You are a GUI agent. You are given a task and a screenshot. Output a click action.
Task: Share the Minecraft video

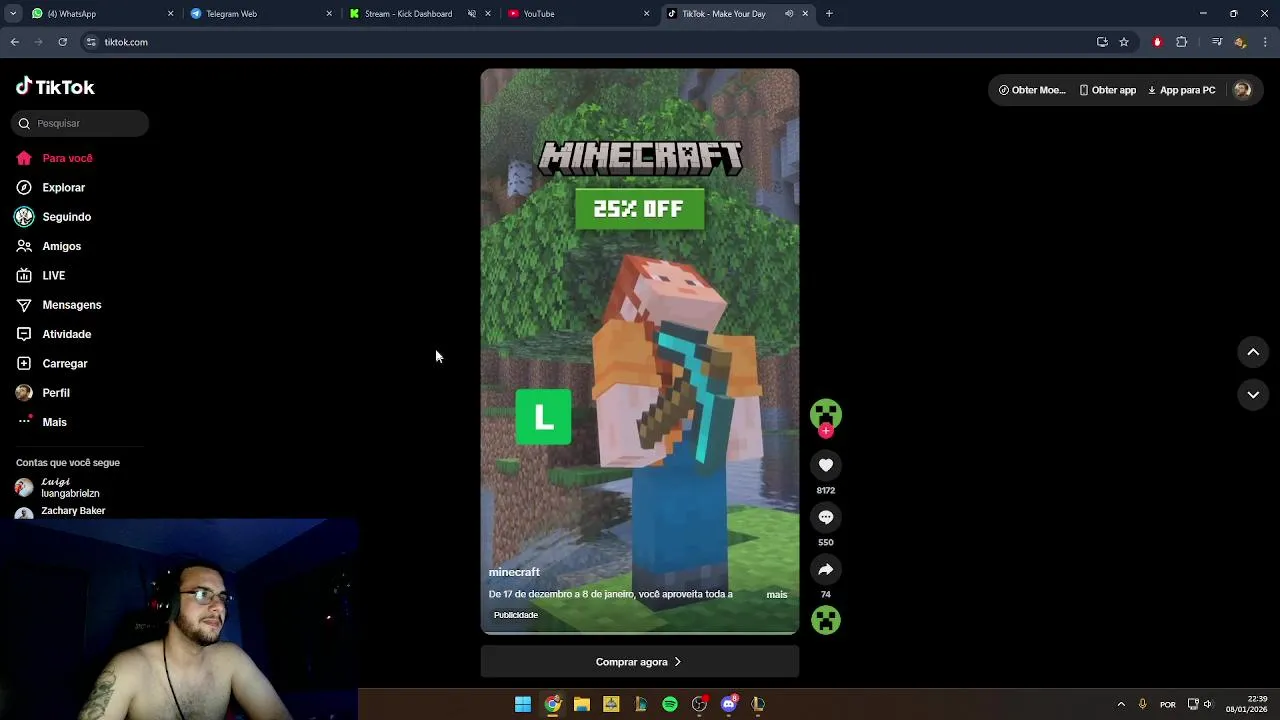(x=826, y=569)
